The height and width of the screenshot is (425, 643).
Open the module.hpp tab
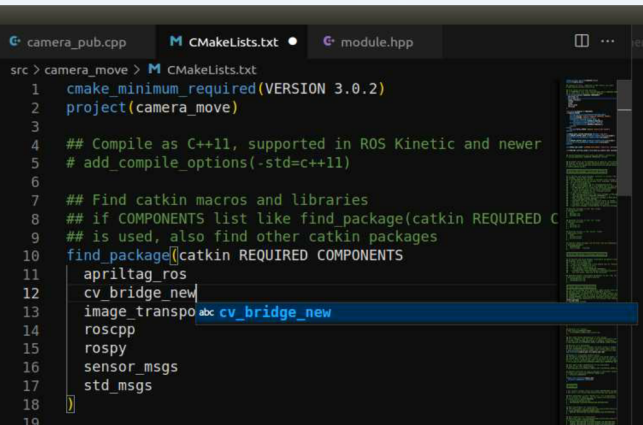coord(376,42)
